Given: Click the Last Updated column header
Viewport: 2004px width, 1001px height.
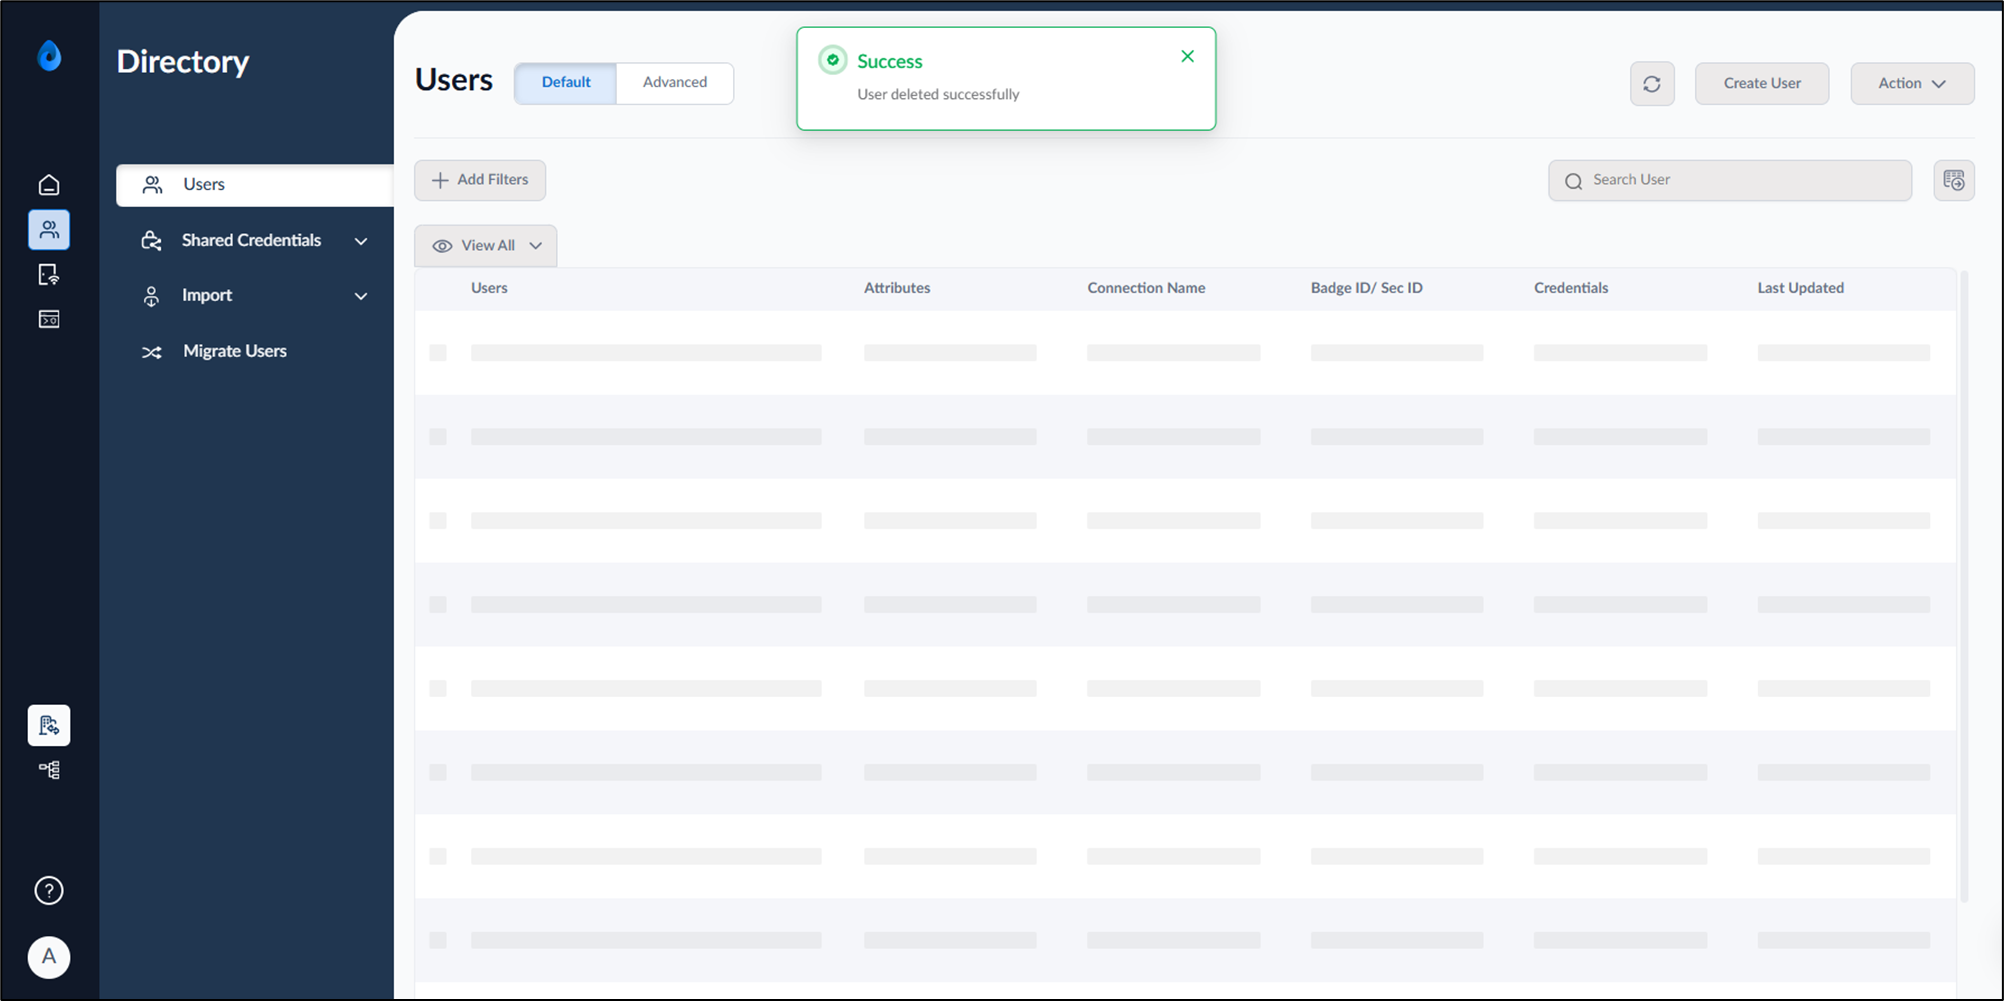Looking at the screenshot, I should pos(1800,288).
